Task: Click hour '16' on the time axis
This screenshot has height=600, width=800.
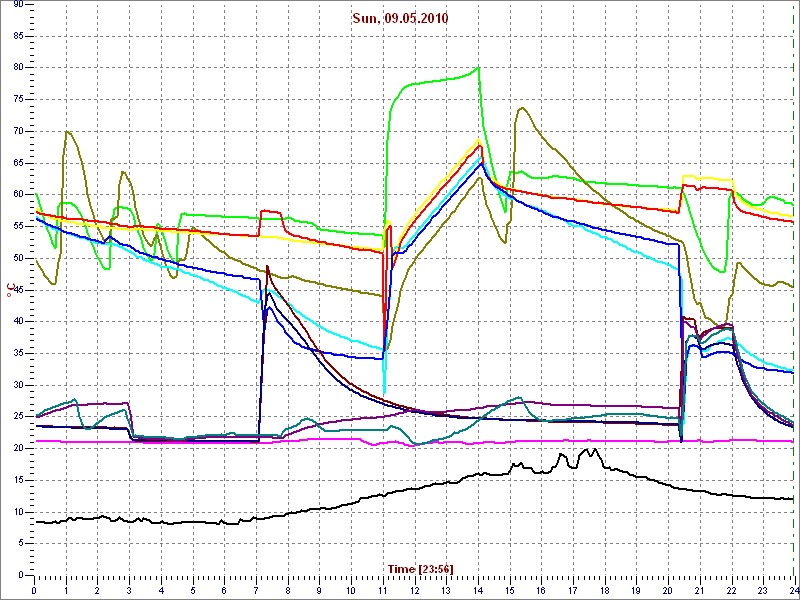Action: [x=541, y=588]
